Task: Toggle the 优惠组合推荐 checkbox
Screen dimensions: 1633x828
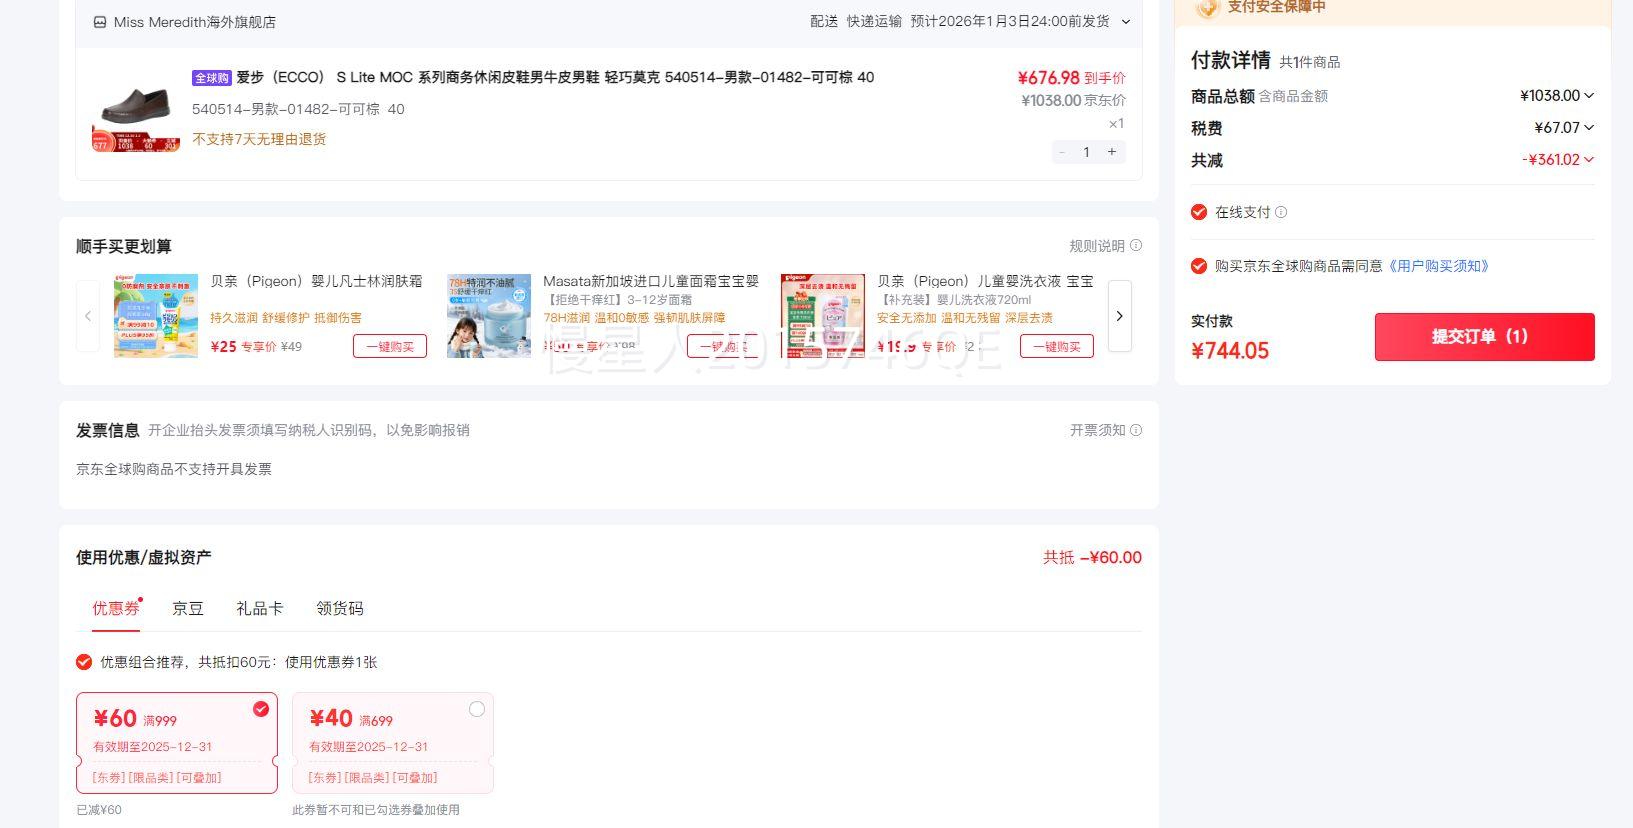Action: point(84,662)
